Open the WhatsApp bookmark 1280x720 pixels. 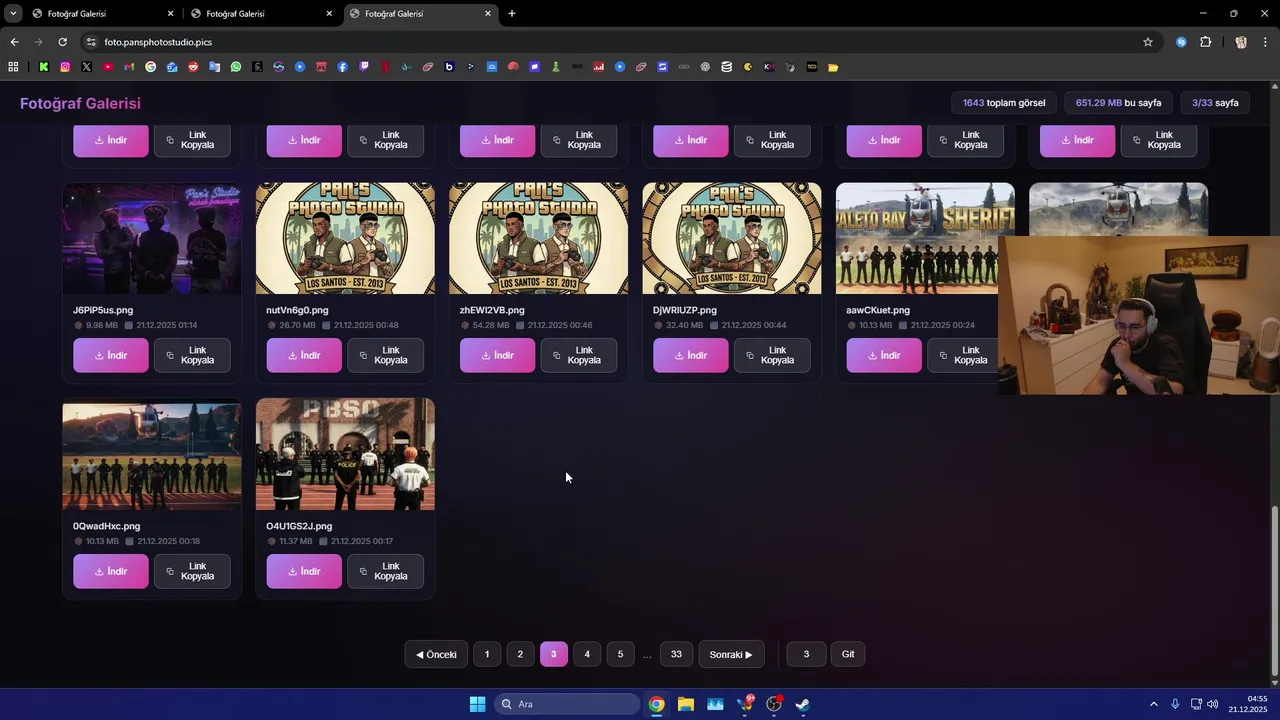click(x=236, y=67)
